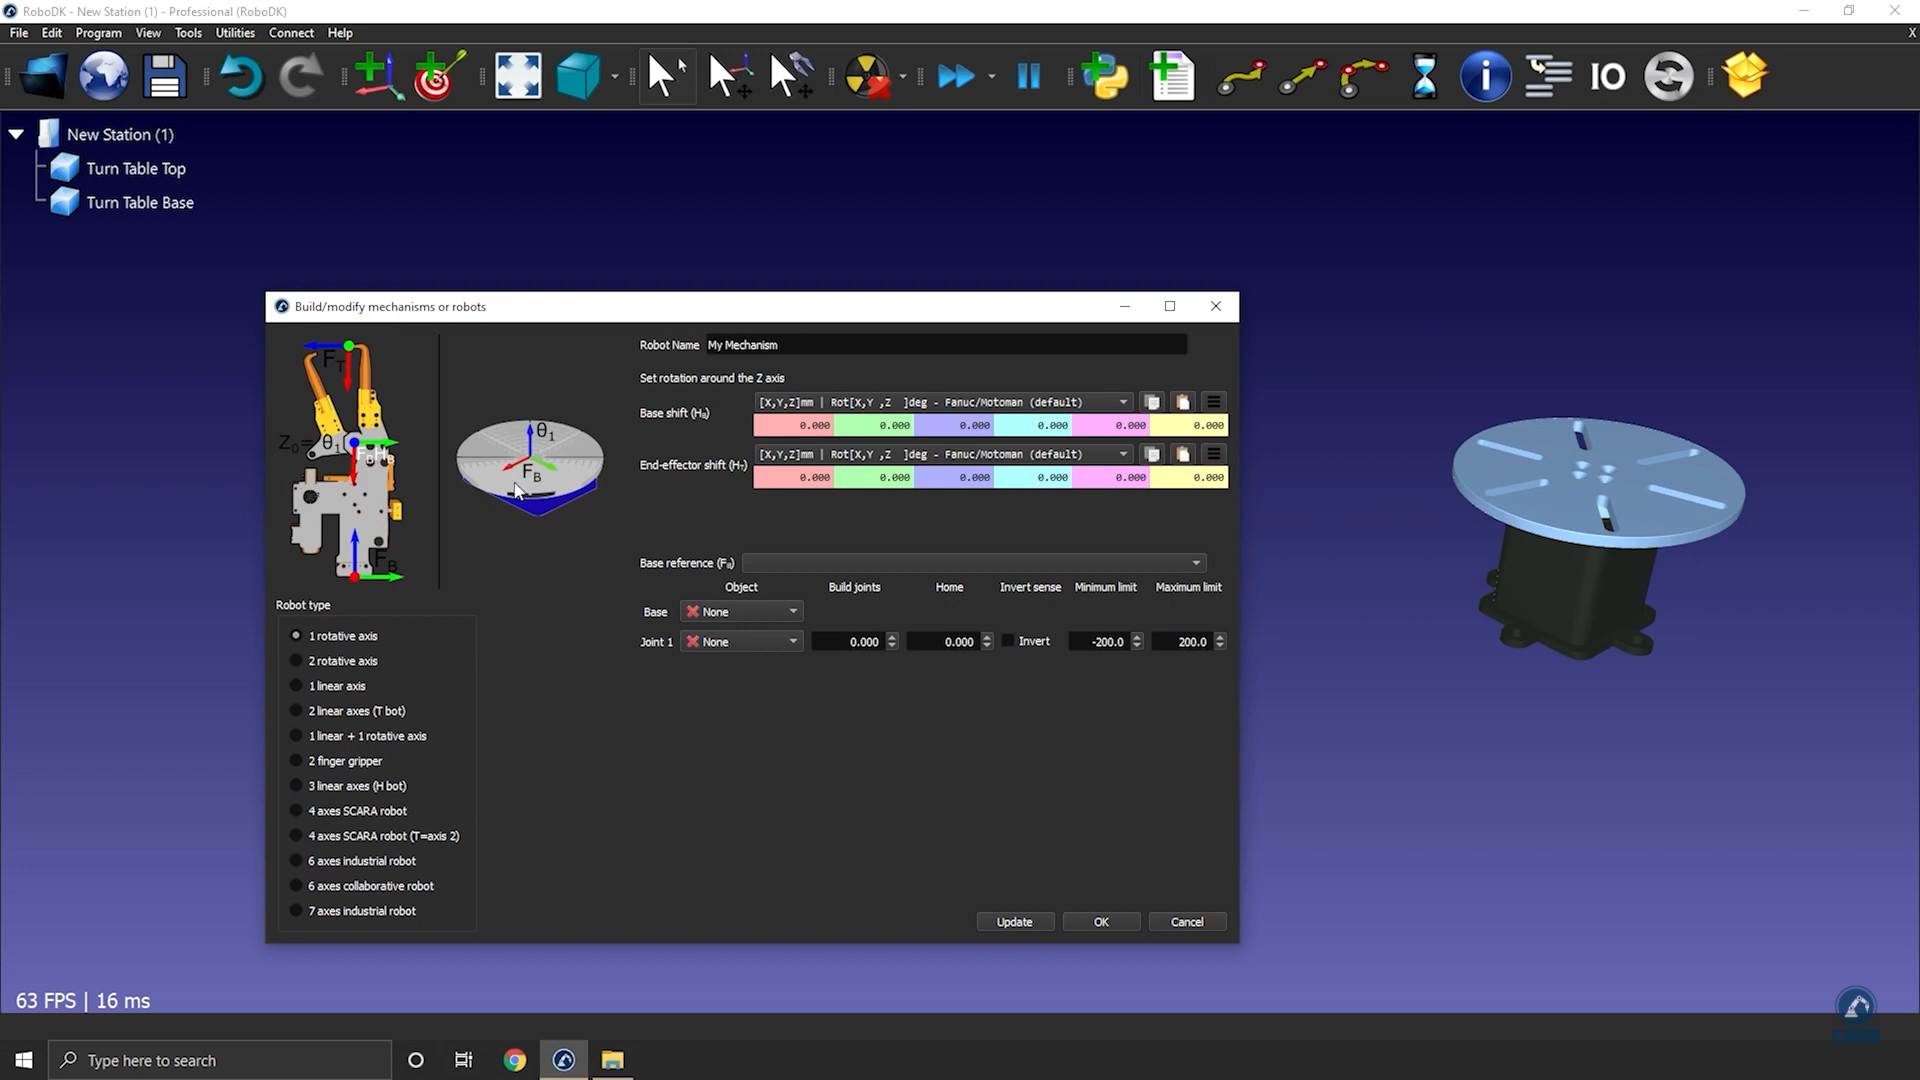Click the IO instruction icon
The width and height of the screenshot is (1920, 1080).
[1607, 76]
